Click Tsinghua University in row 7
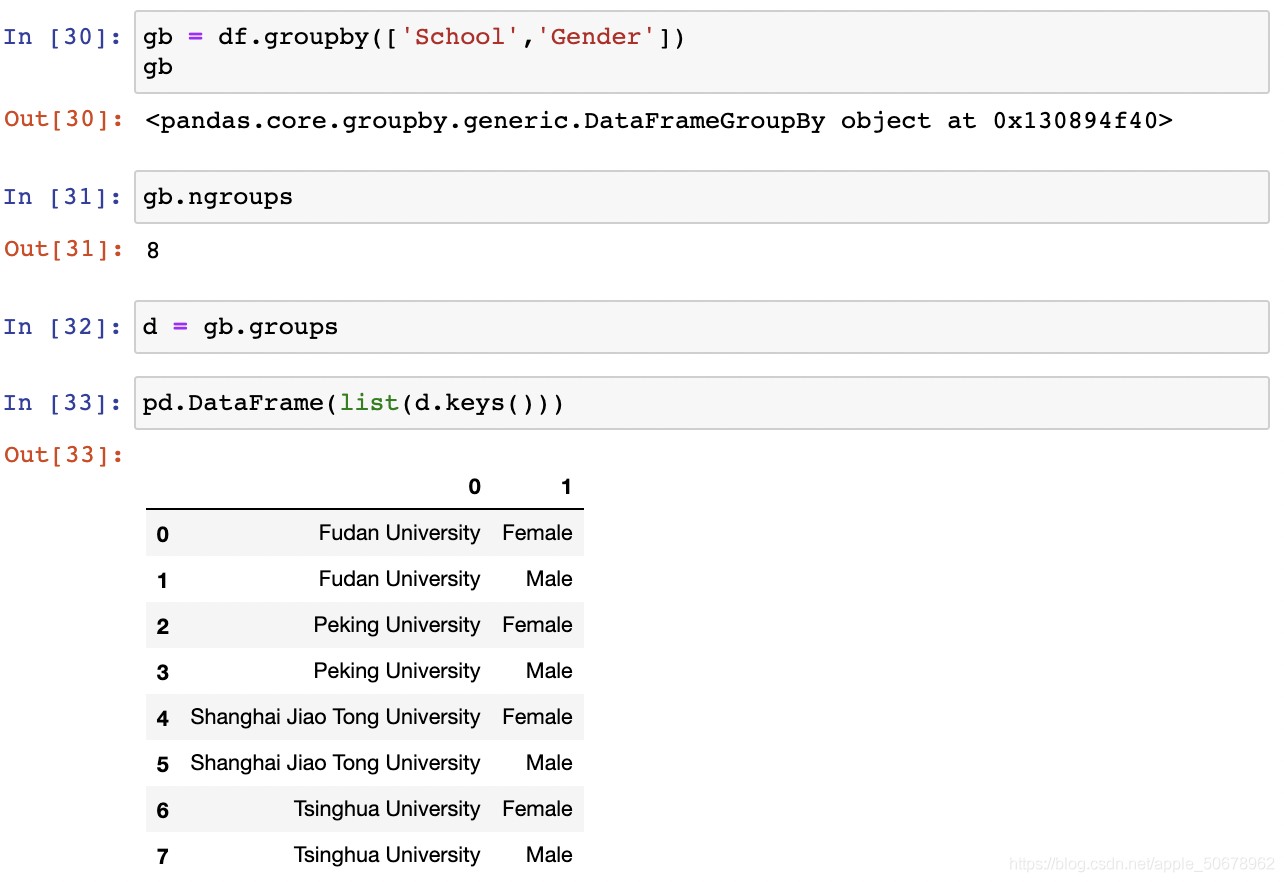 [387, 855]
